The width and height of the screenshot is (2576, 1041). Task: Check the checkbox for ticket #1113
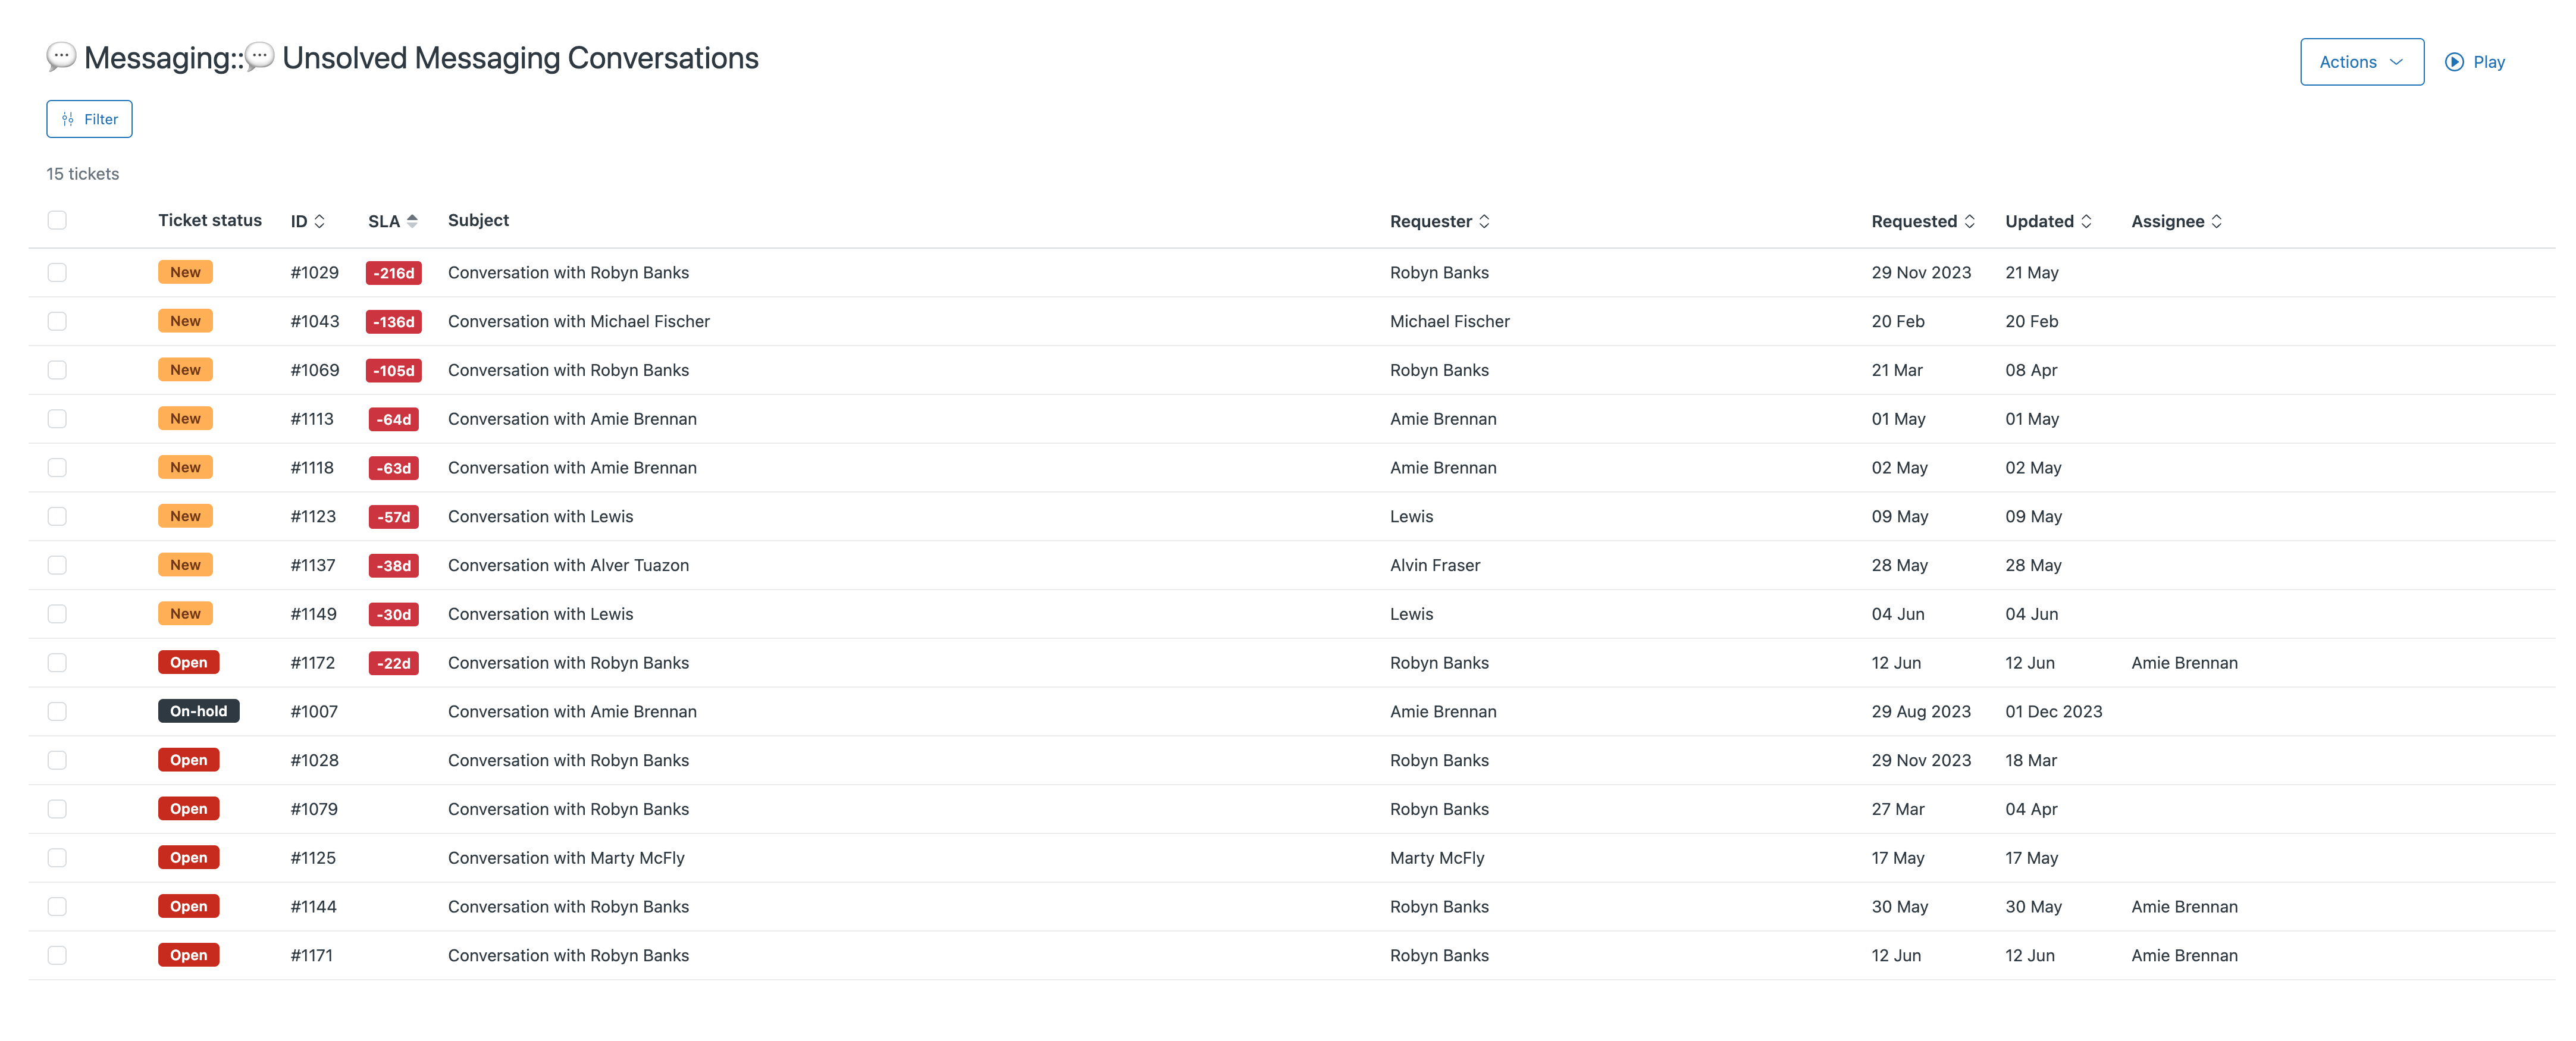tap(57, 419)
